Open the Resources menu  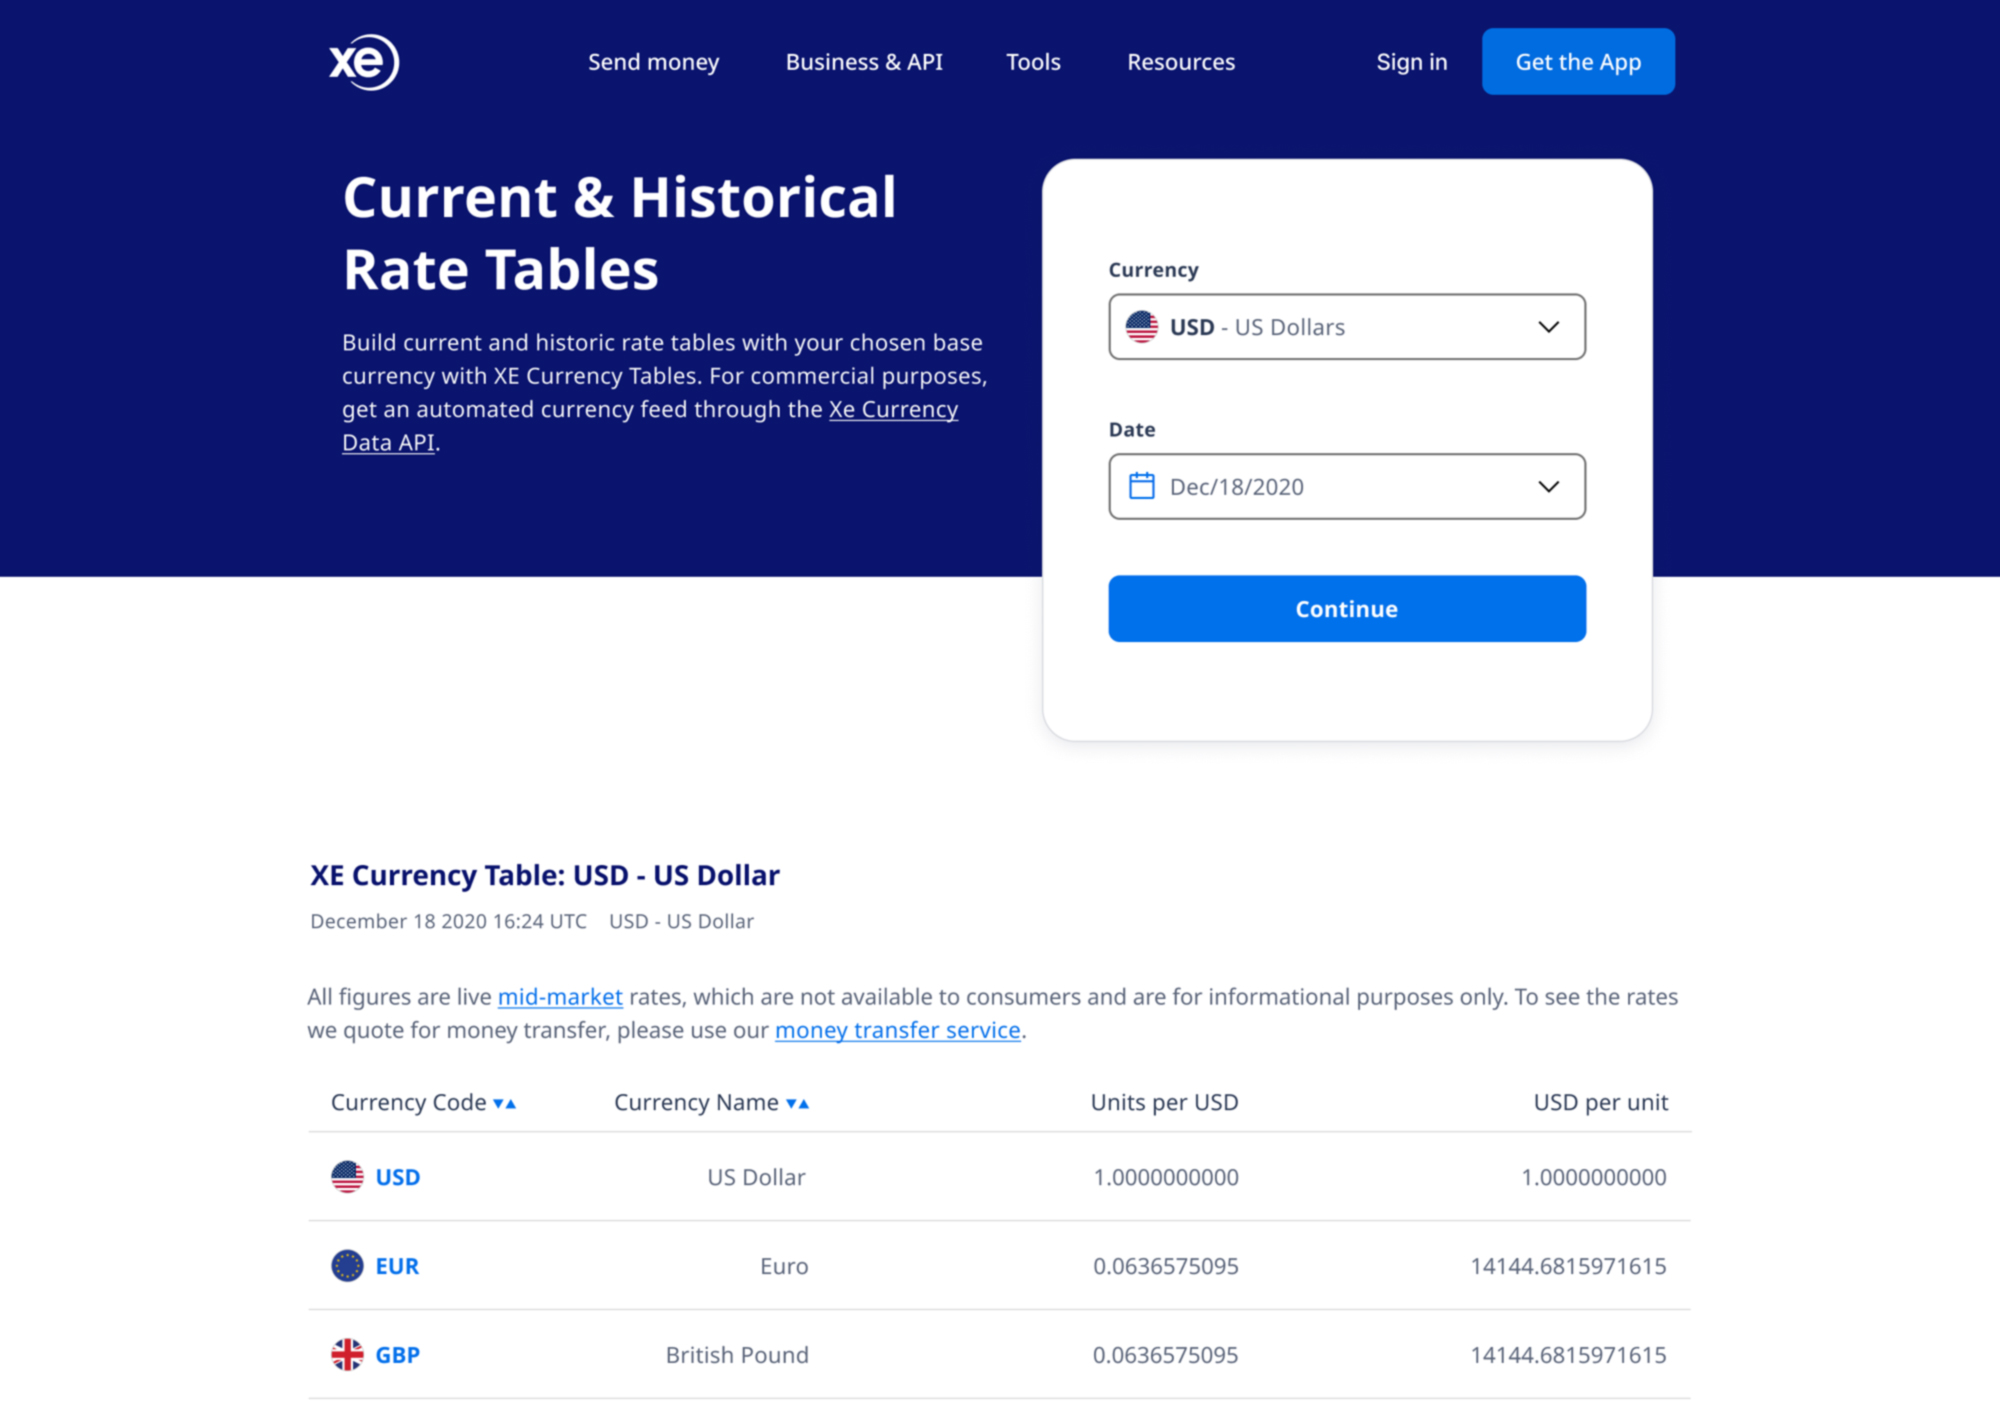(x=1181, y=62)
